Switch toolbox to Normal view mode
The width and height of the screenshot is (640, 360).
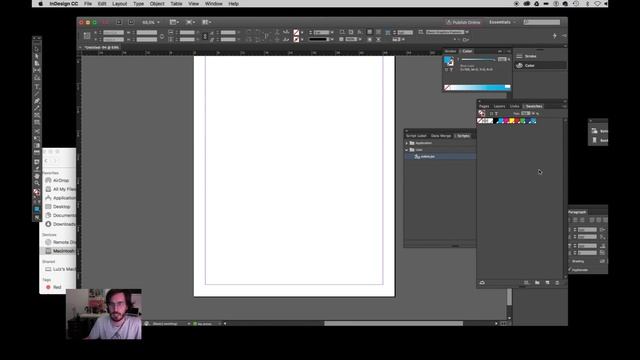click(x=37, y=209)
